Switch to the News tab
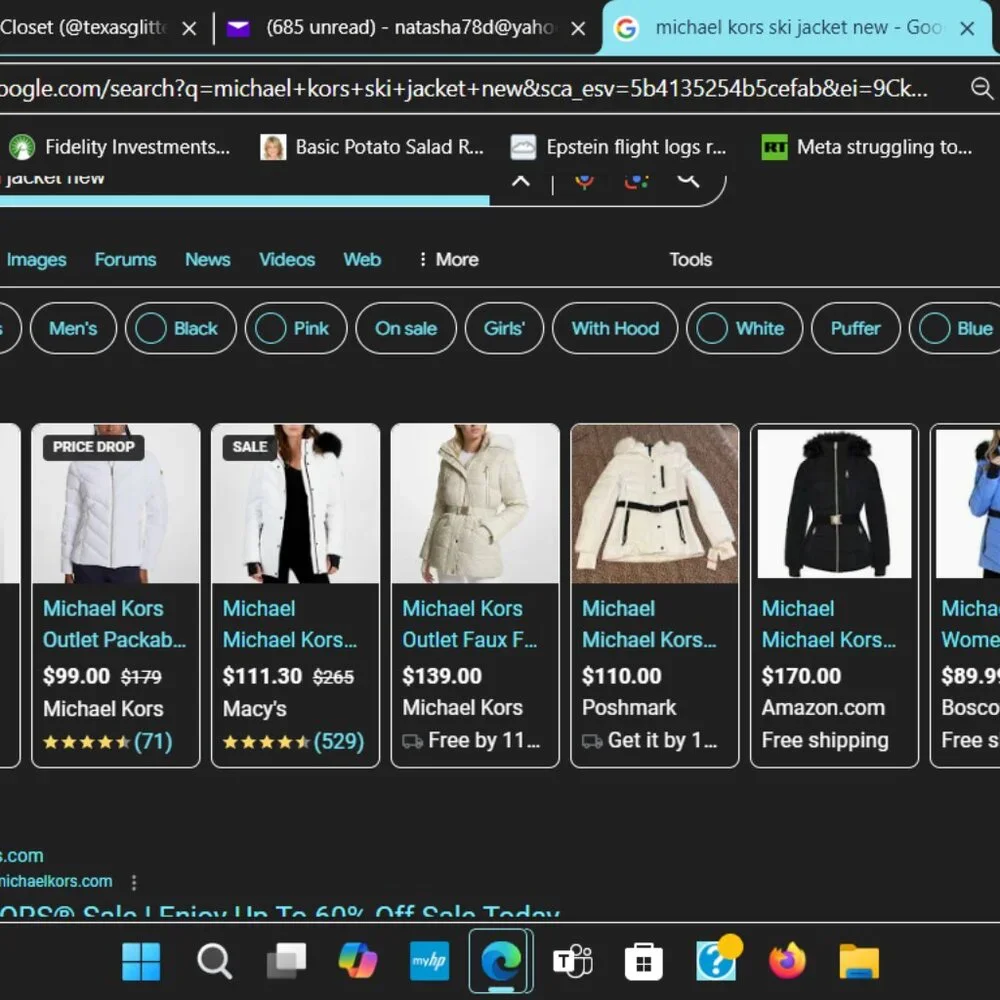 (208, 260)
